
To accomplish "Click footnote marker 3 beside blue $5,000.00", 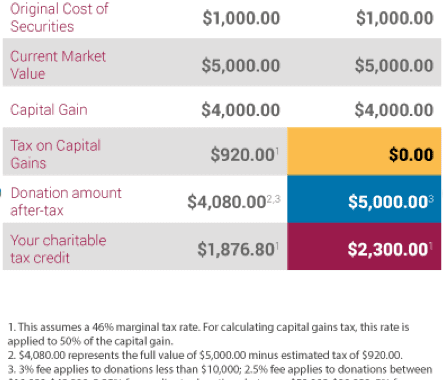I will click(x=431, y=199).
